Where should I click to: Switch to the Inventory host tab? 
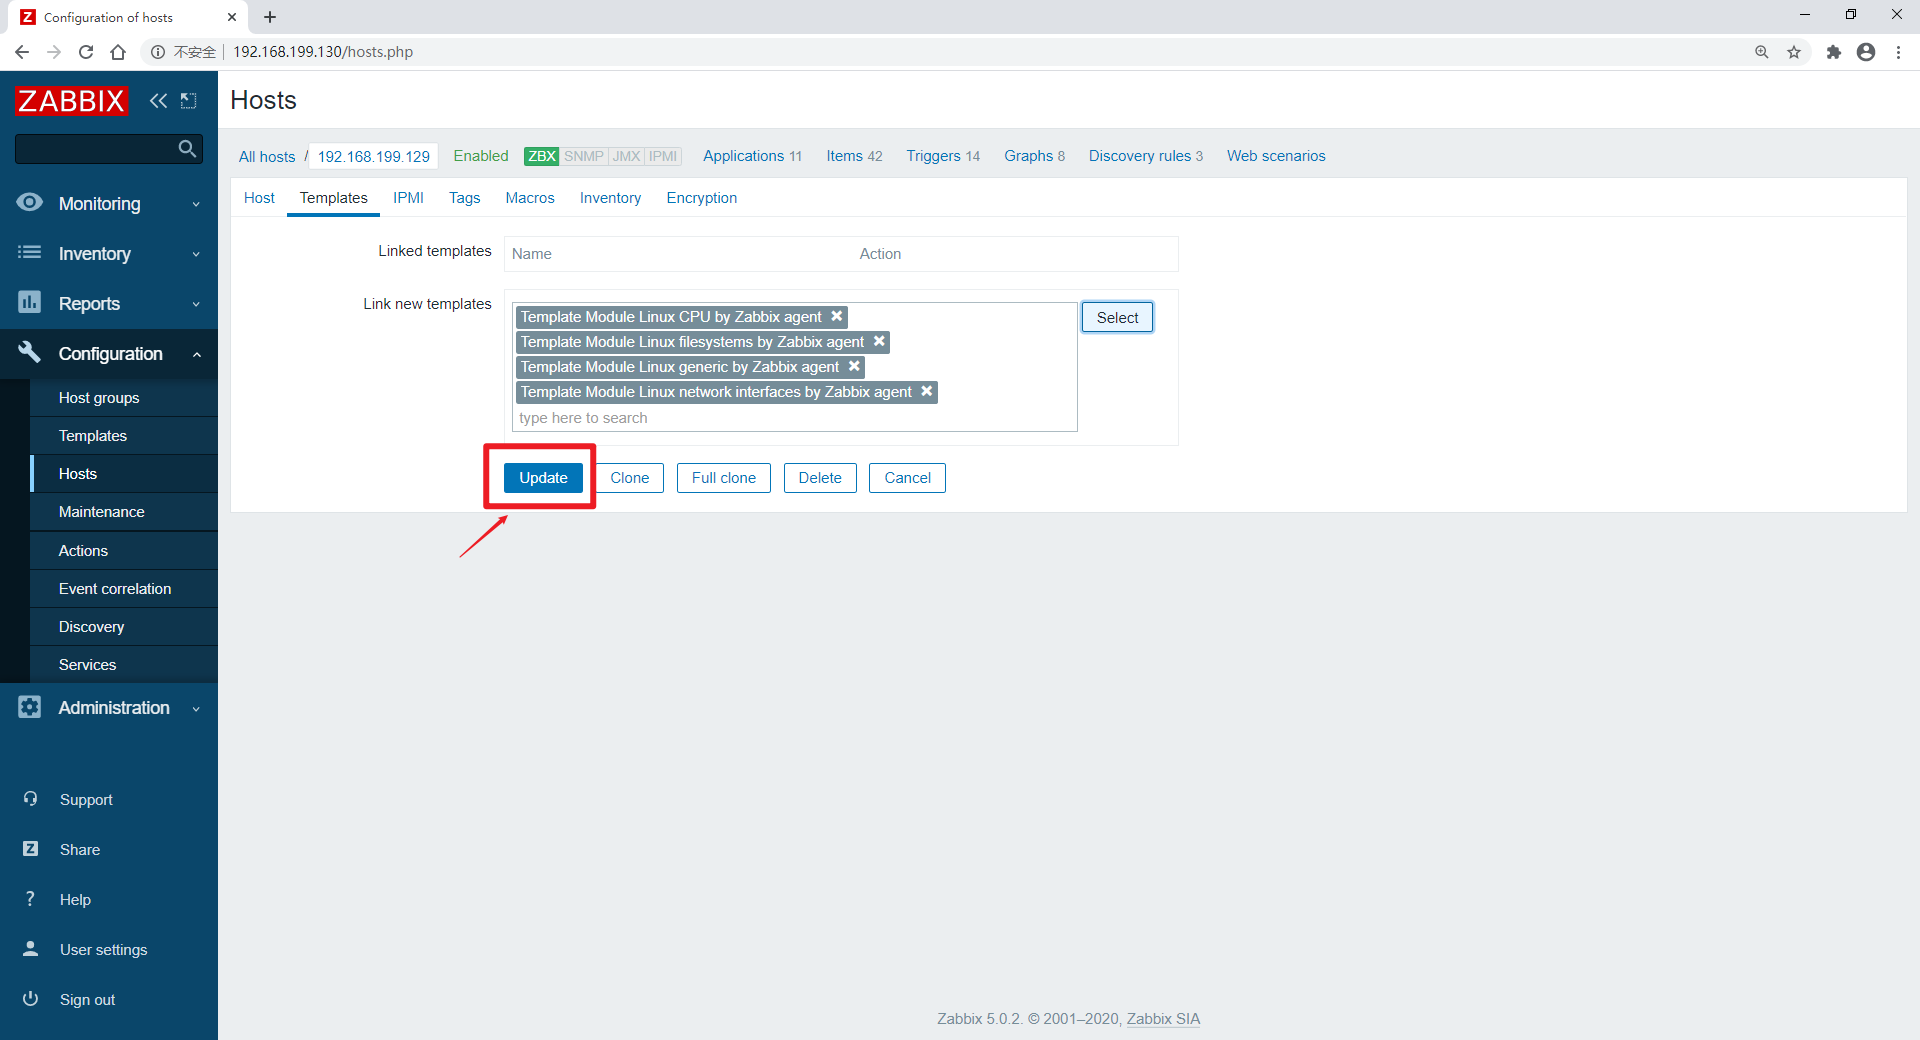click(x=610, y=198)
